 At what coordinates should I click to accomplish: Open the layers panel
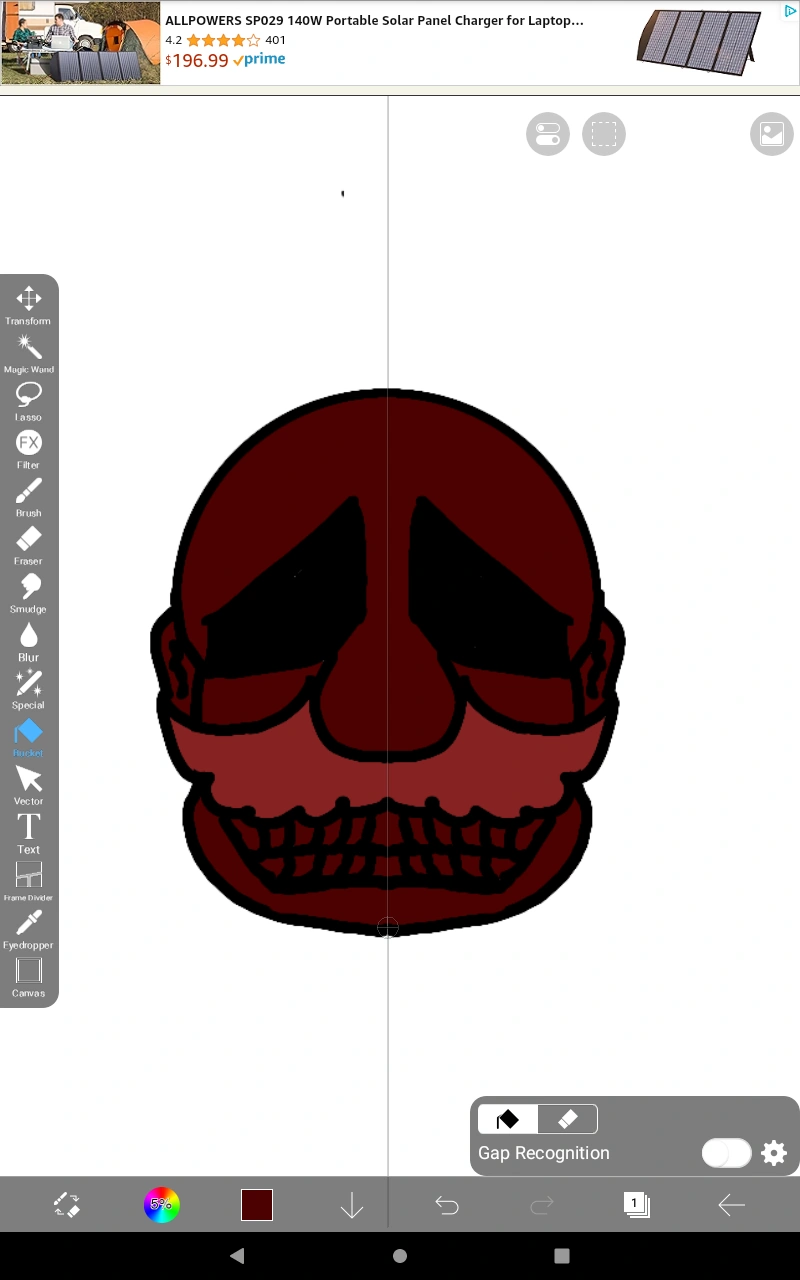pos(637,1205)
